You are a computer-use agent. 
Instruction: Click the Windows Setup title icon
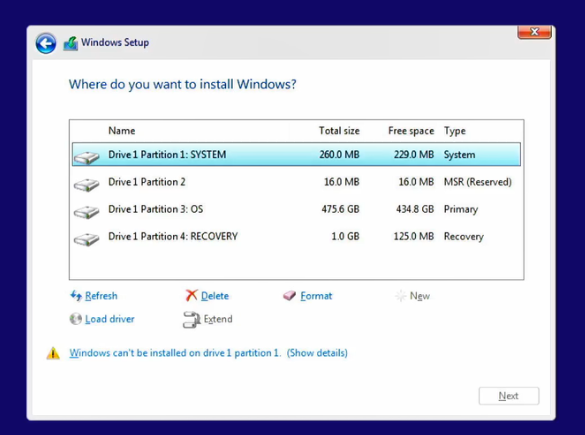pos(71,43)
